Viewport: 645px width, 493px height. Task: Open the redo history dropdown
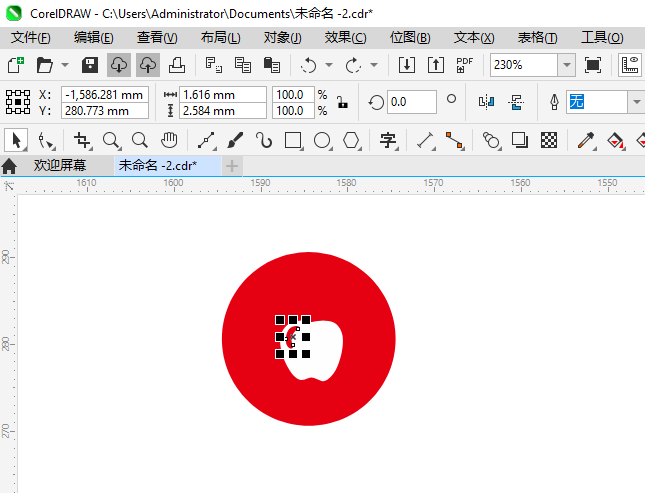click(374, 65)
